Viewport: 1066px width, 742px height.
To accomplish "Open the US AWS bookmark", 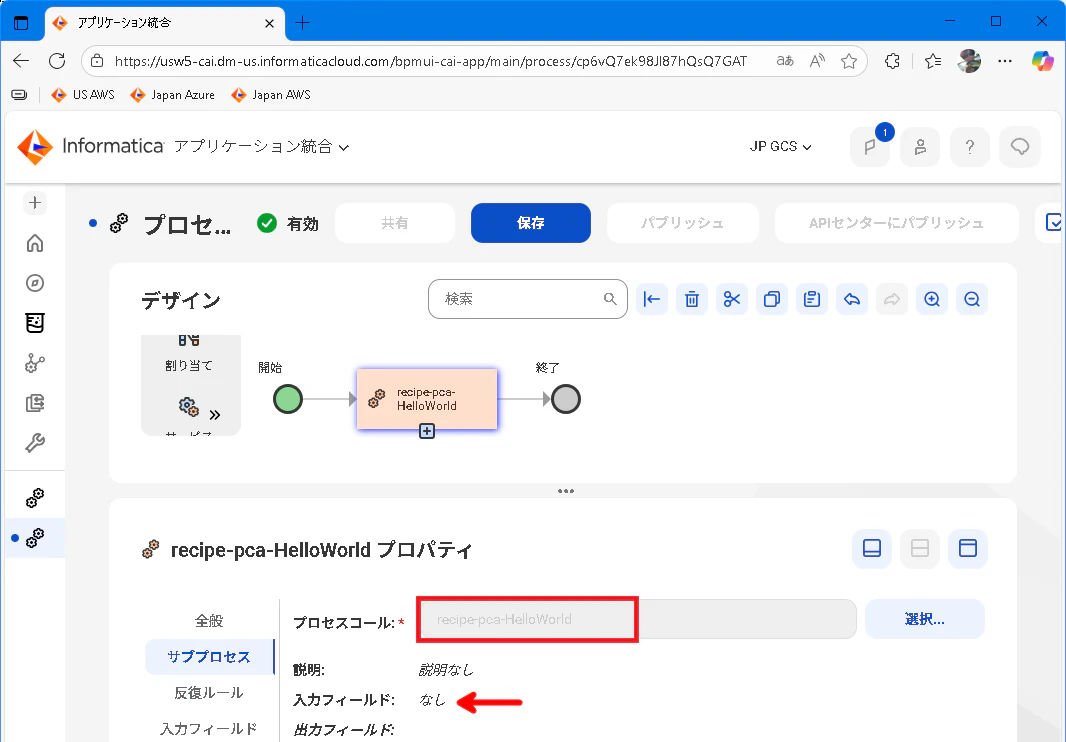I will 83,95.
